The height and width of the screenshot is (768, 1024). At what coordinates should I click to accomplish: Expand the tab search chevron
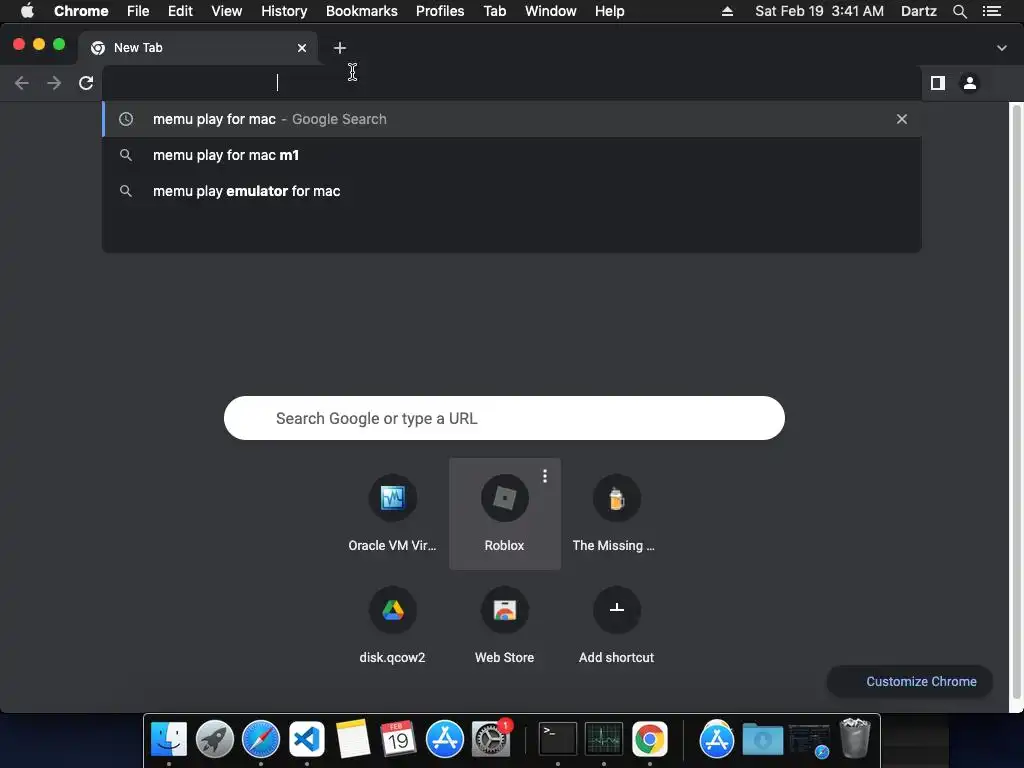1002,48
